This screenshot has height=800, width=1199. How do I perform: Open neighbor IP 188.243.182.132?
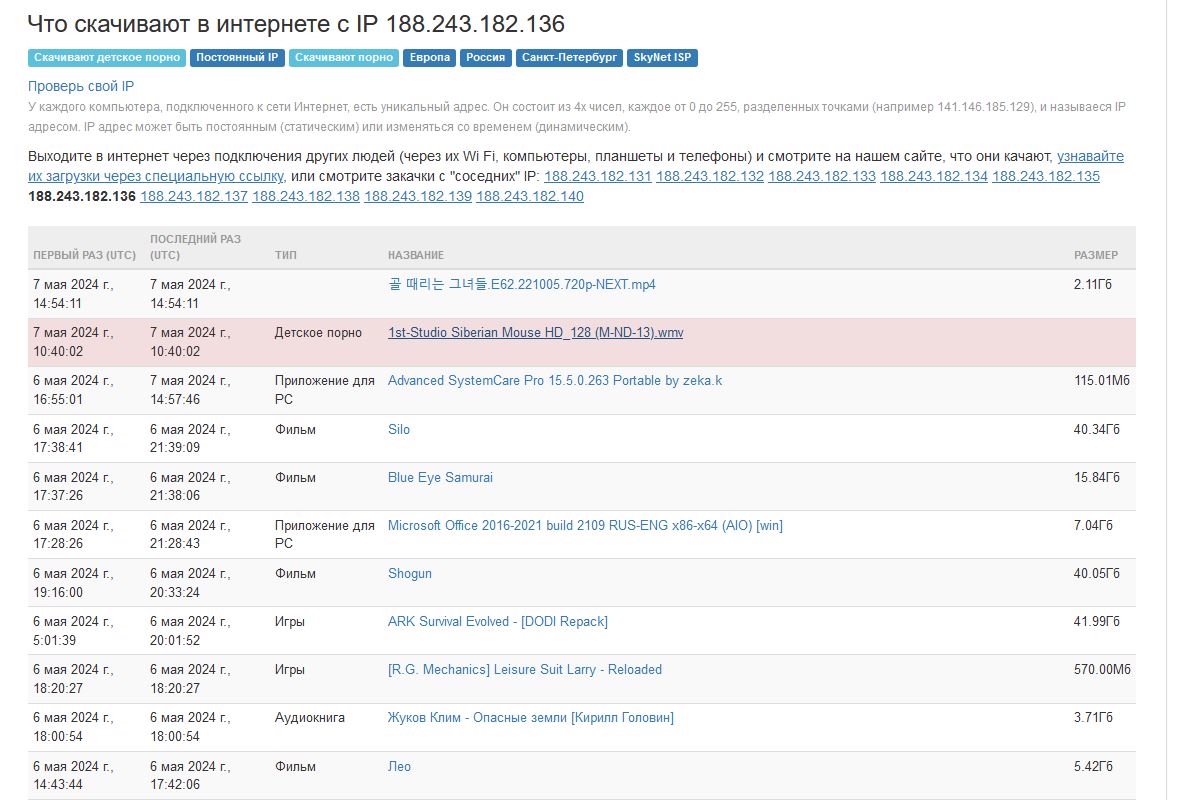coord(710,176)
